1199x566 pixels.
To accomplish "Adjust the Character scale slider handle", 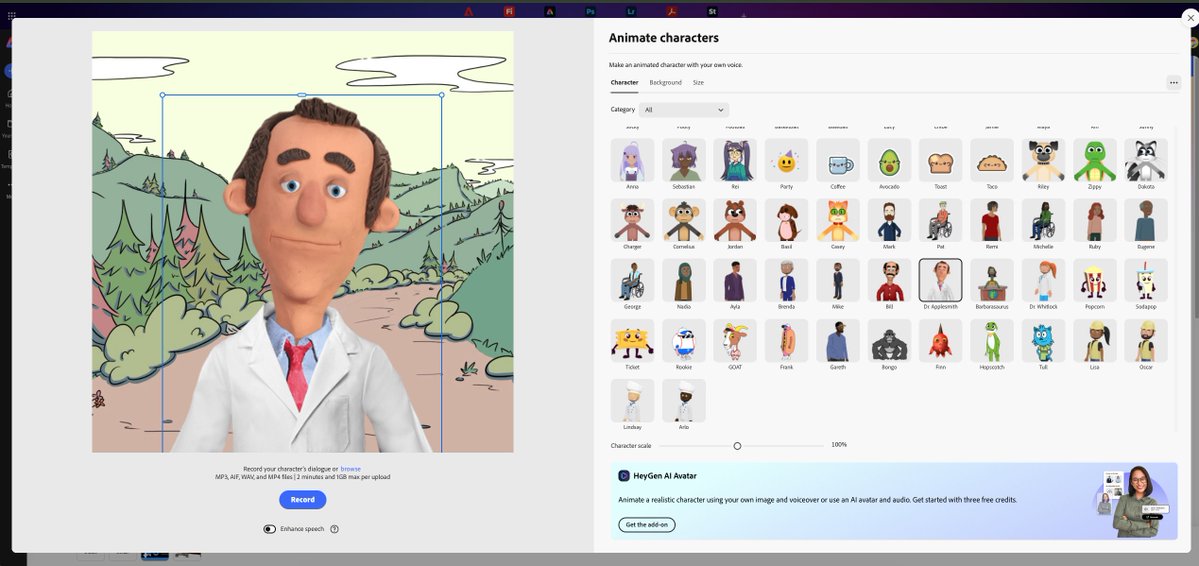I will point(737,446).
